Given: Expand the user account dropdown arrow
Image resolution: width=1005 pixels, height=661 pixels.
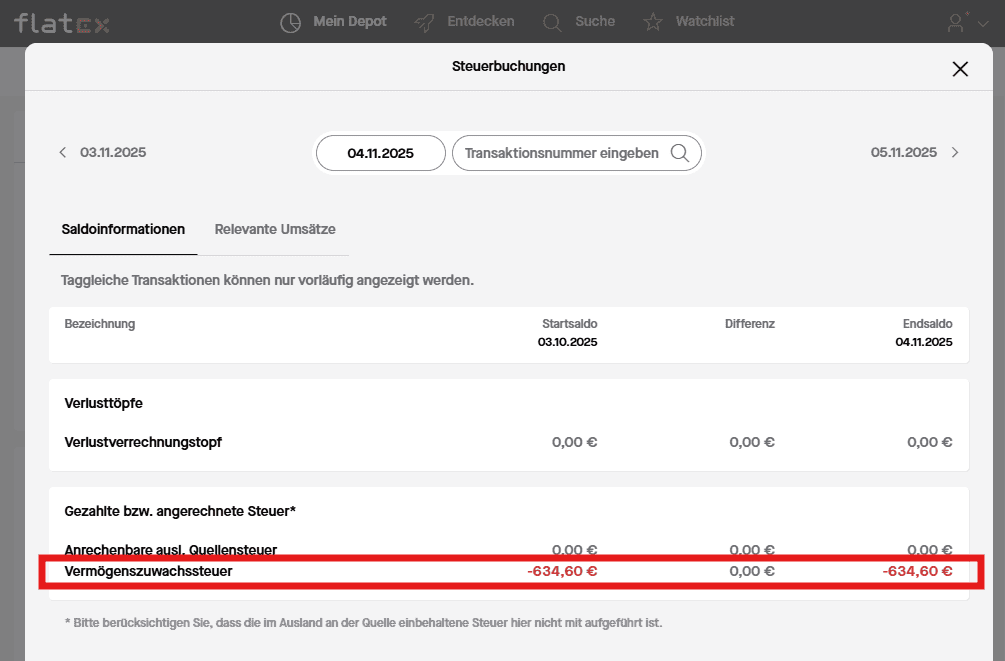Looking at the screenshot, I should 982,23.
